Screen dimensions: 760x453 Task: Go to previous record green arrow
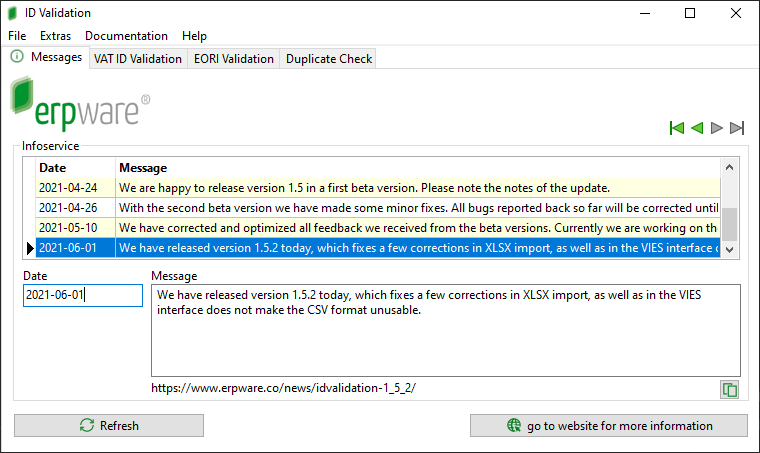coord(697,128)
